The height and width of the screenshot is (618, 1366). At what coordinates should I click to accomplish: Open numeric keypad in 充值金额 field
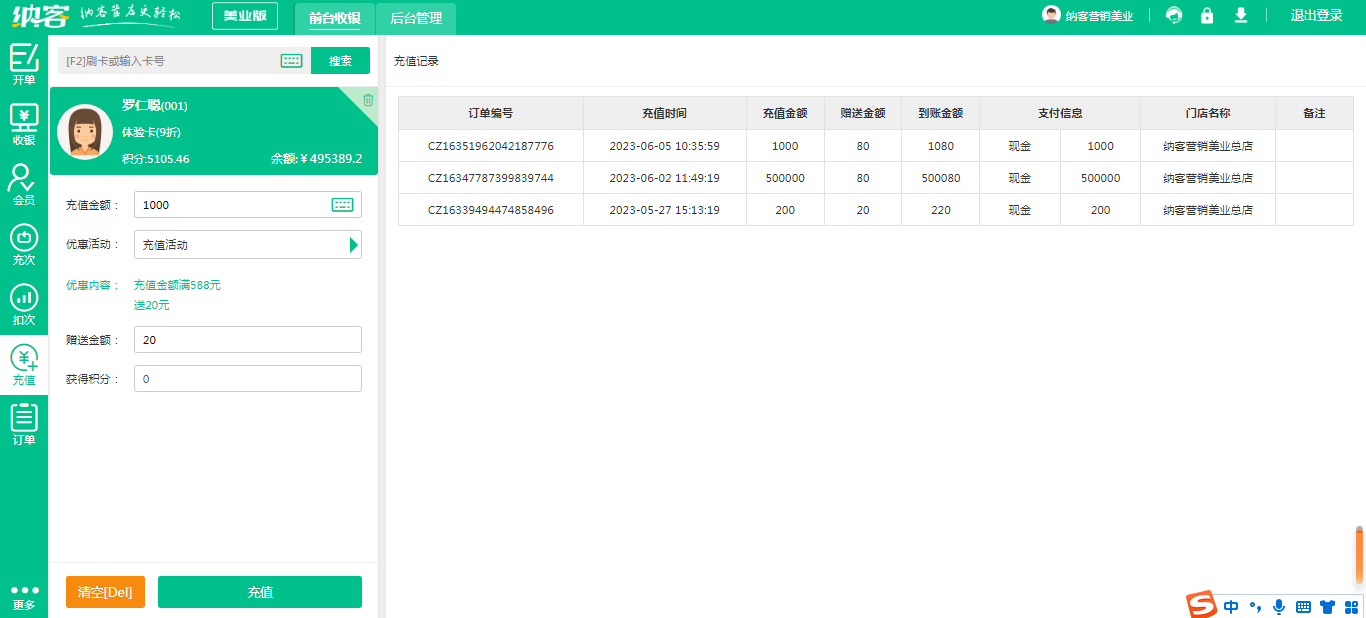click(x=342, y=205)
